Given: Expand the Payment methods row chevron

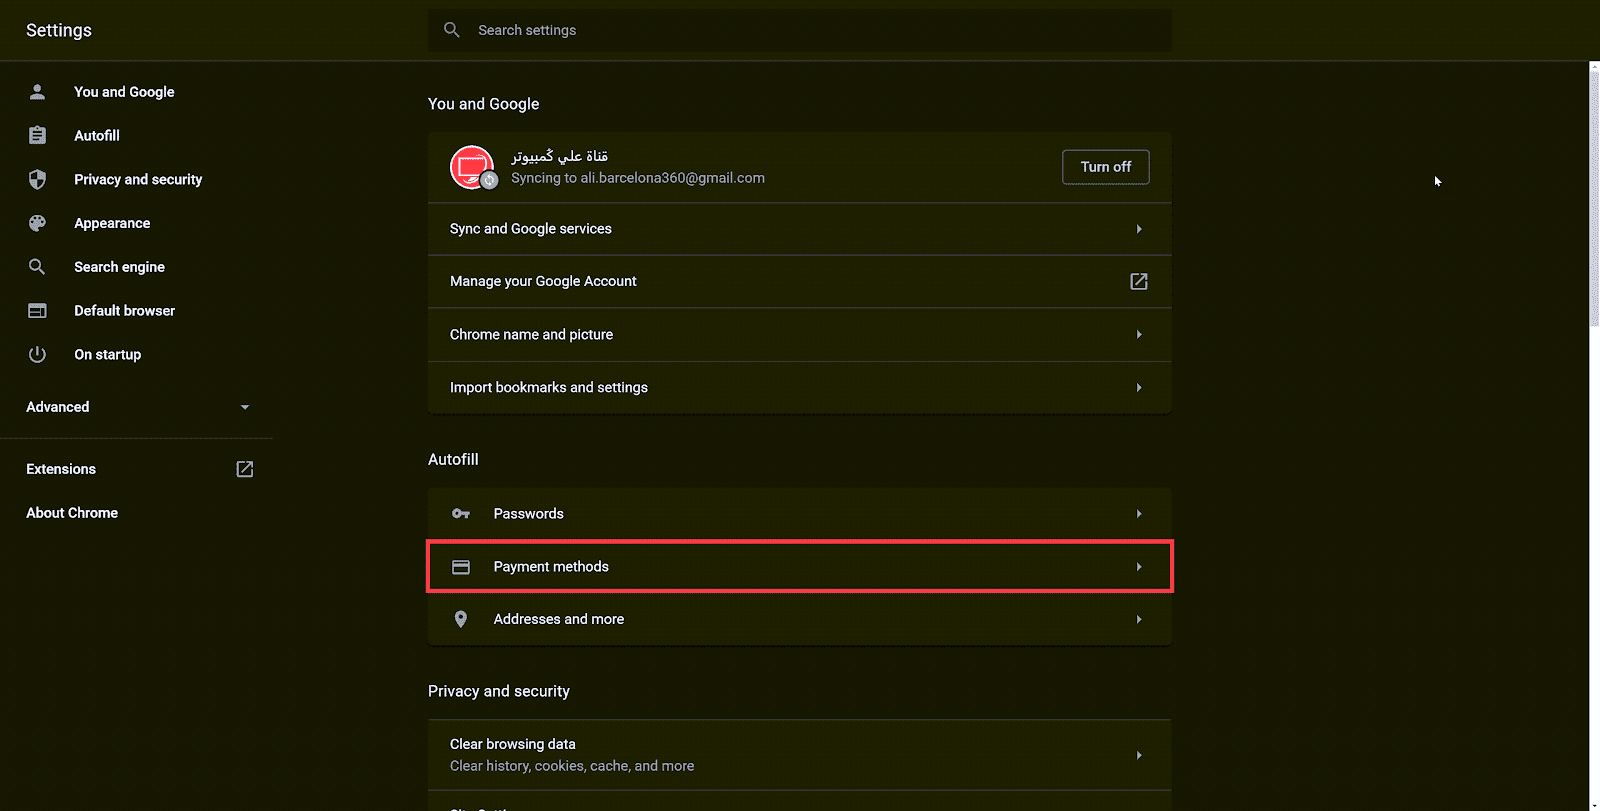Looking at the screenshot, I should tap(1139, 567).
